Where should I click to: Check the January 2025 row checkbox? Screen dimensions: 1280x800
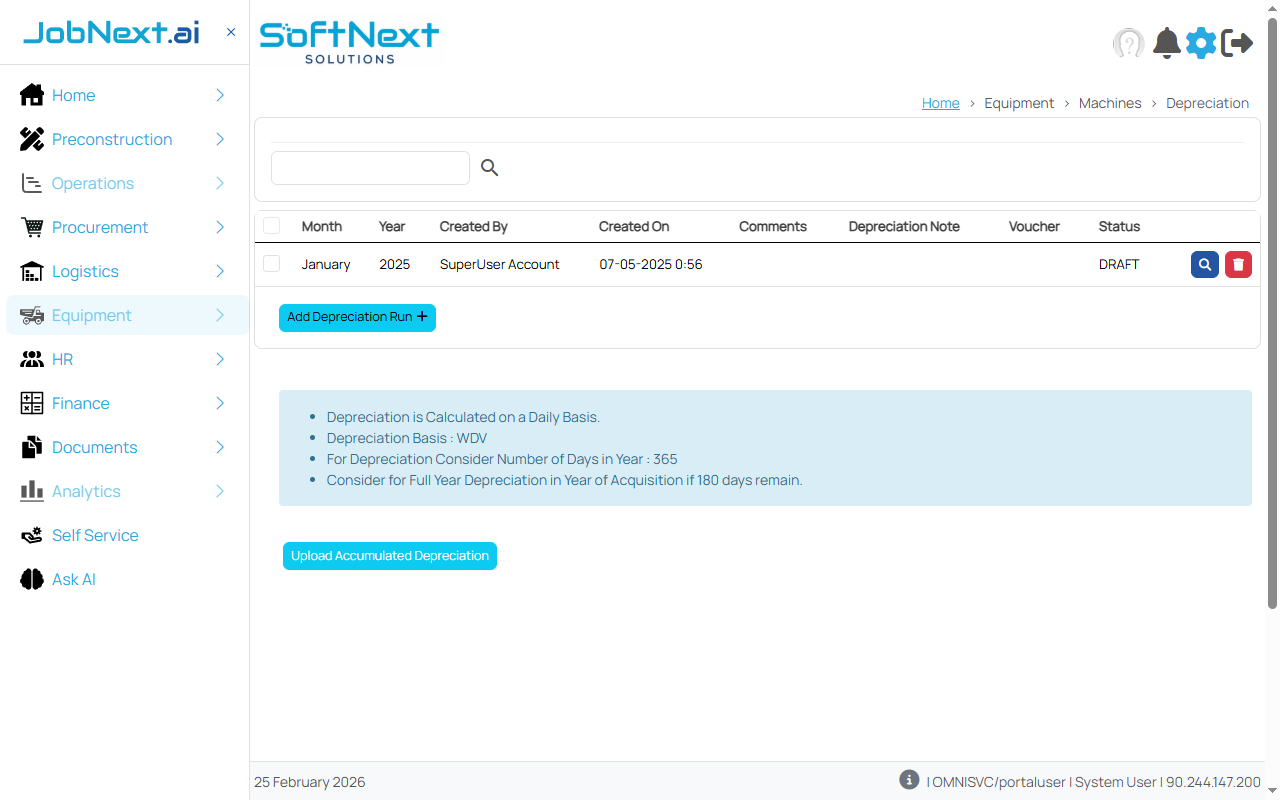click(x=271, y=264)
